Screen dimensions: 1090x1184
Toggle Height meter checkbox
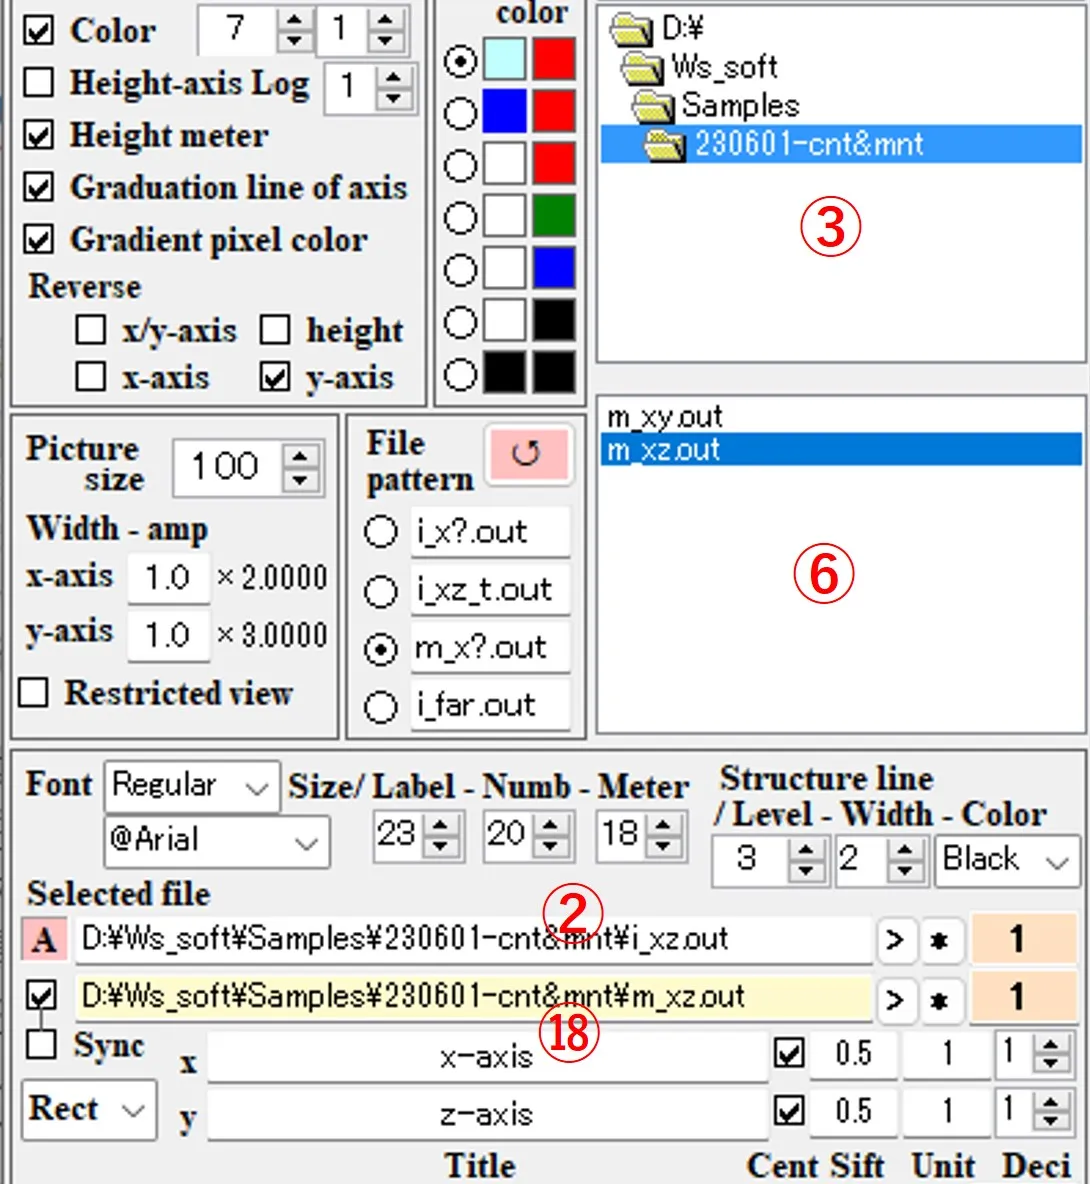(38, 135)
